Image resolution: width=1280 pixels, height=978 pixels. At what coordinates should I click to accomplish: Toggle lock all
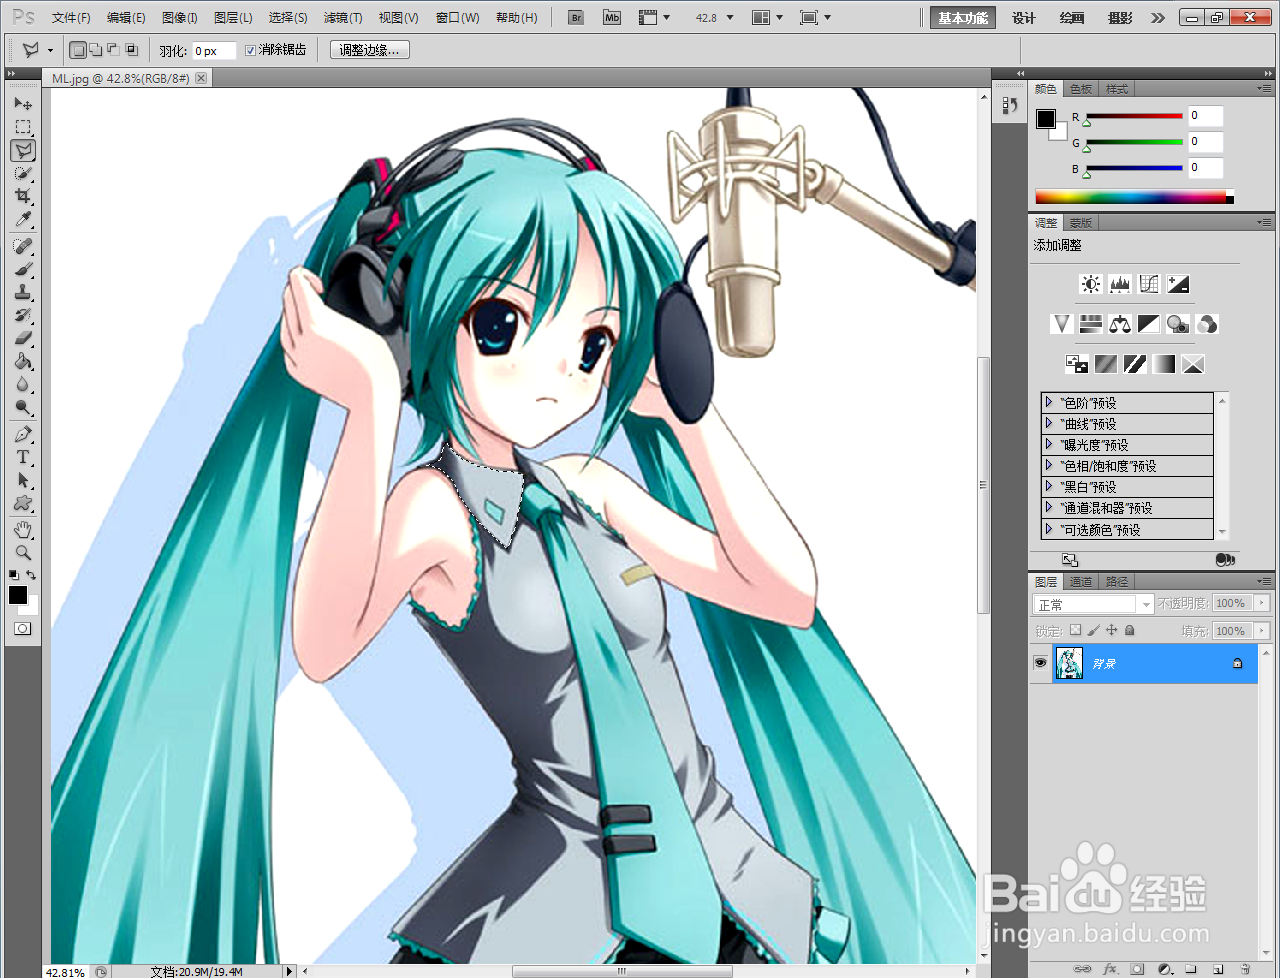tap(1129, 631)
